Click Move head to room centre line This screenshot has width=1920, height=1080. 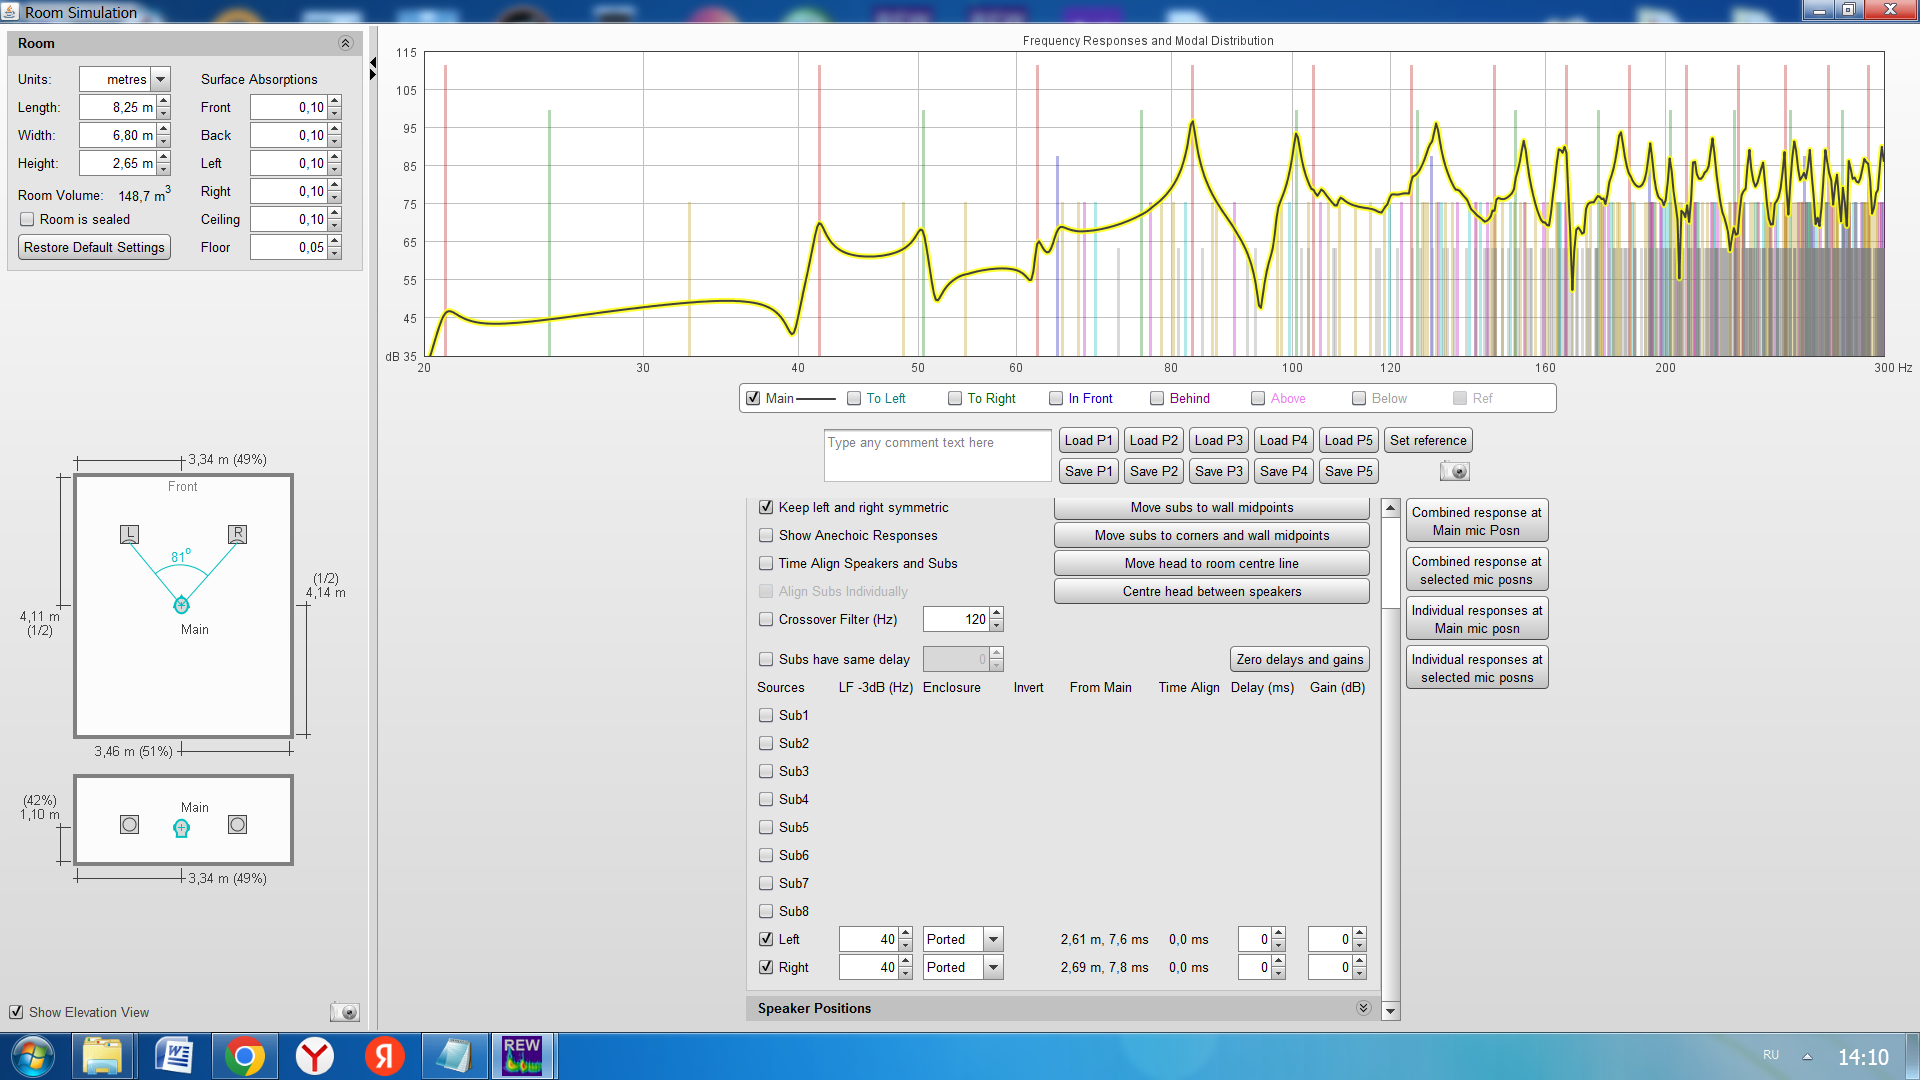[1212, 563]
